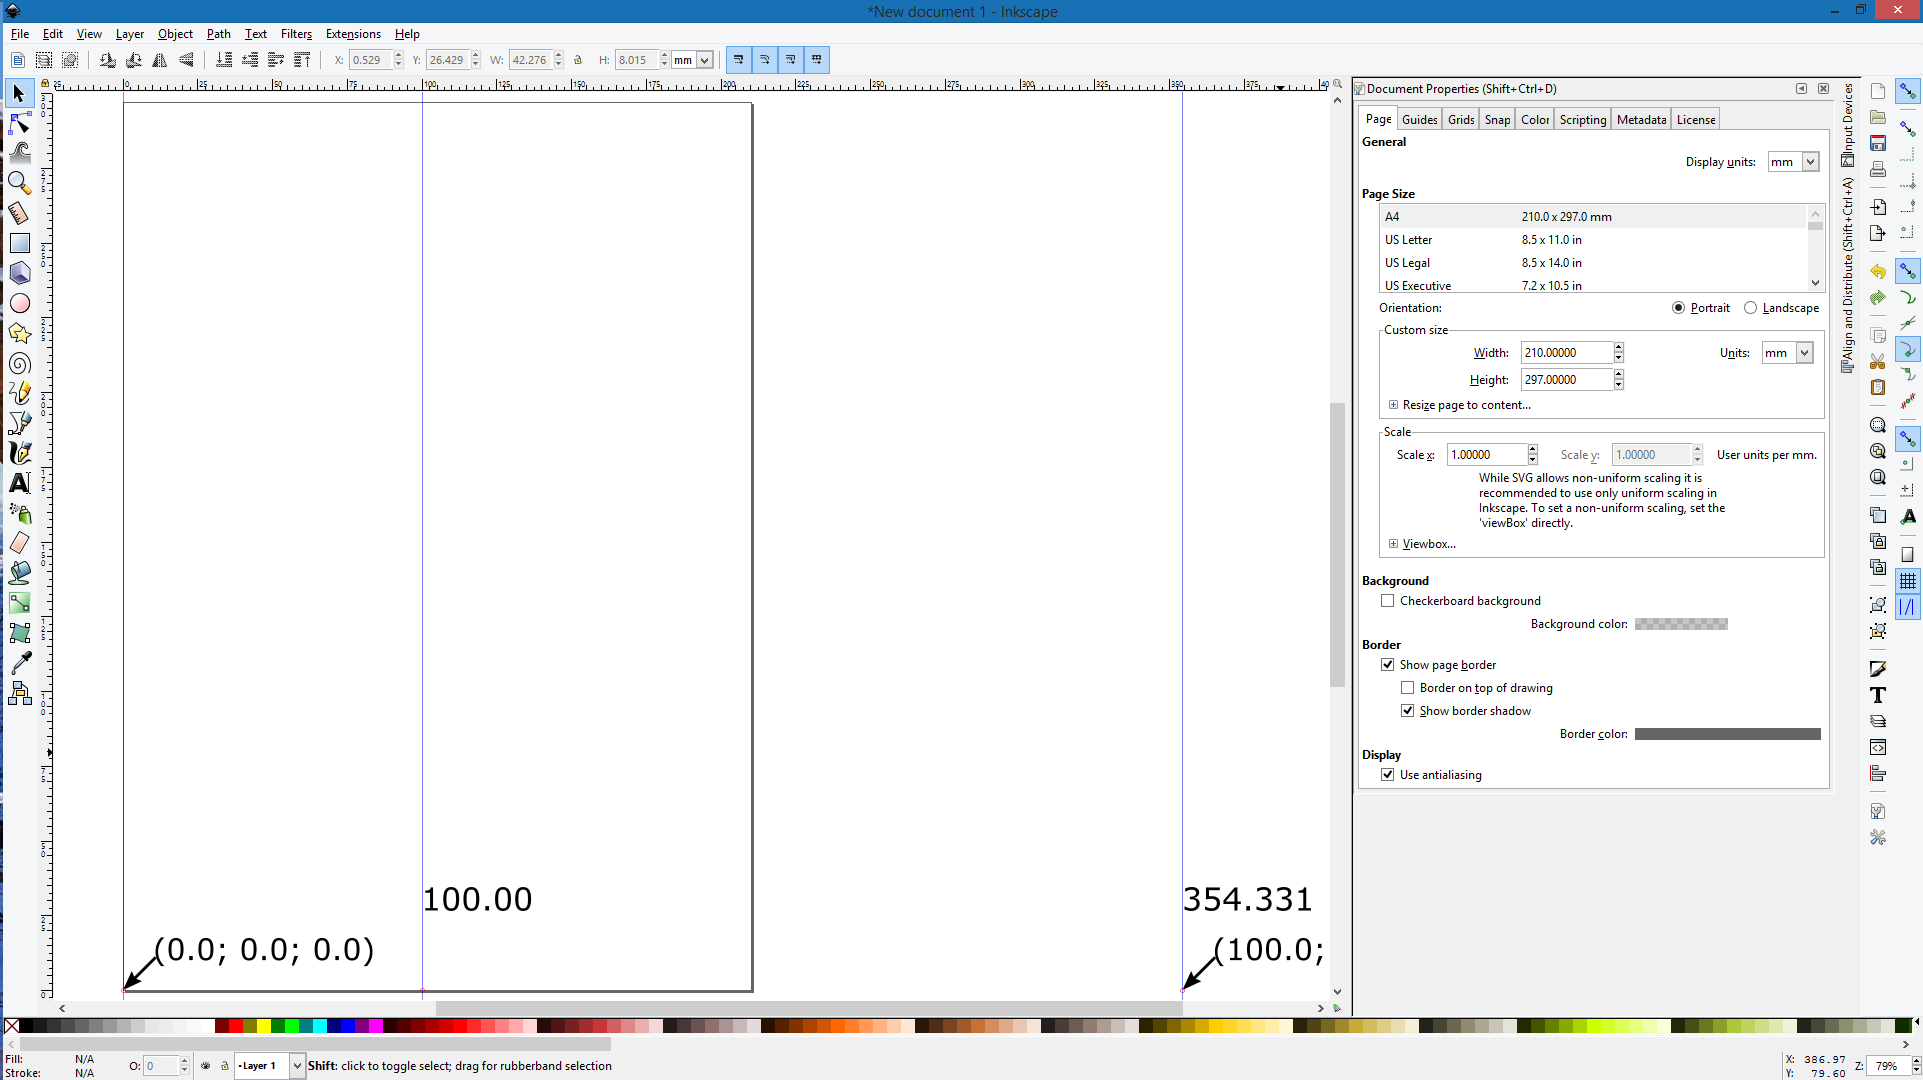Select the 3D Box tool
Image resolution: width=1923 pixels, height=1080 pixels.
[19, 273]
